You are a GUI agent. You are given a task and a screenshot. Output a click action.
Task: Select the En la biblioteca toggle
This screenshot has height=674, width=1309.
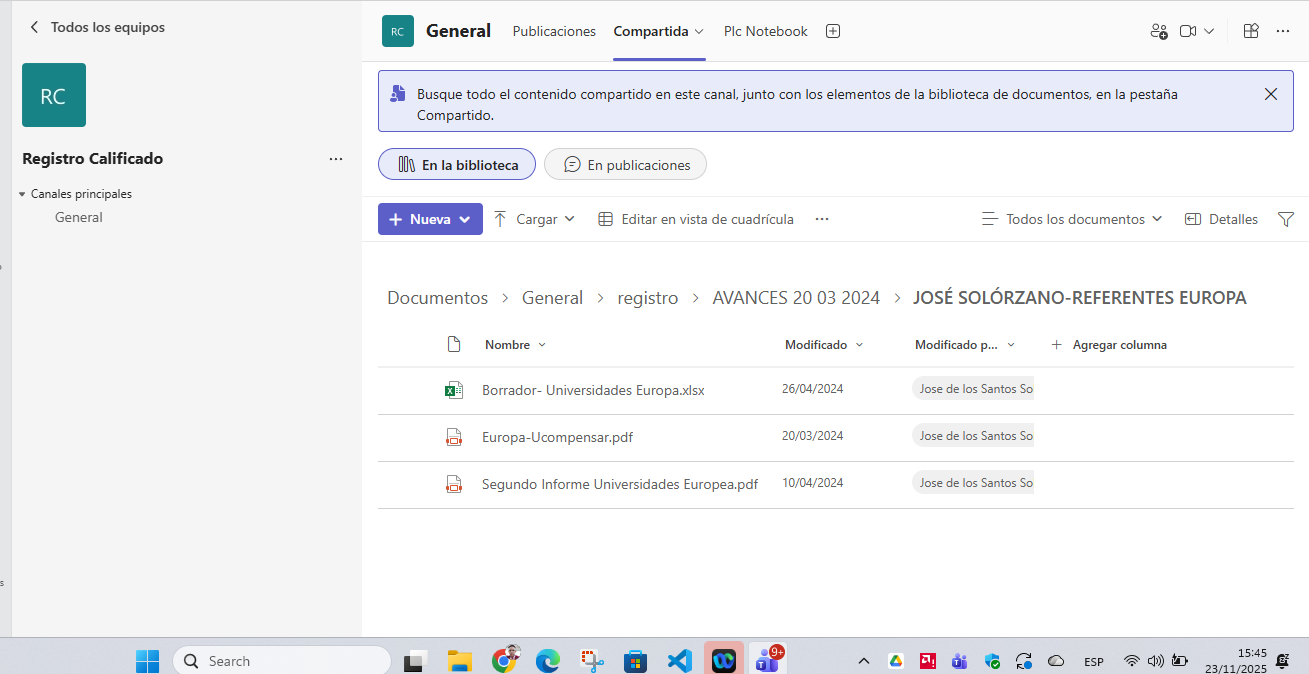tap(457, 165)
